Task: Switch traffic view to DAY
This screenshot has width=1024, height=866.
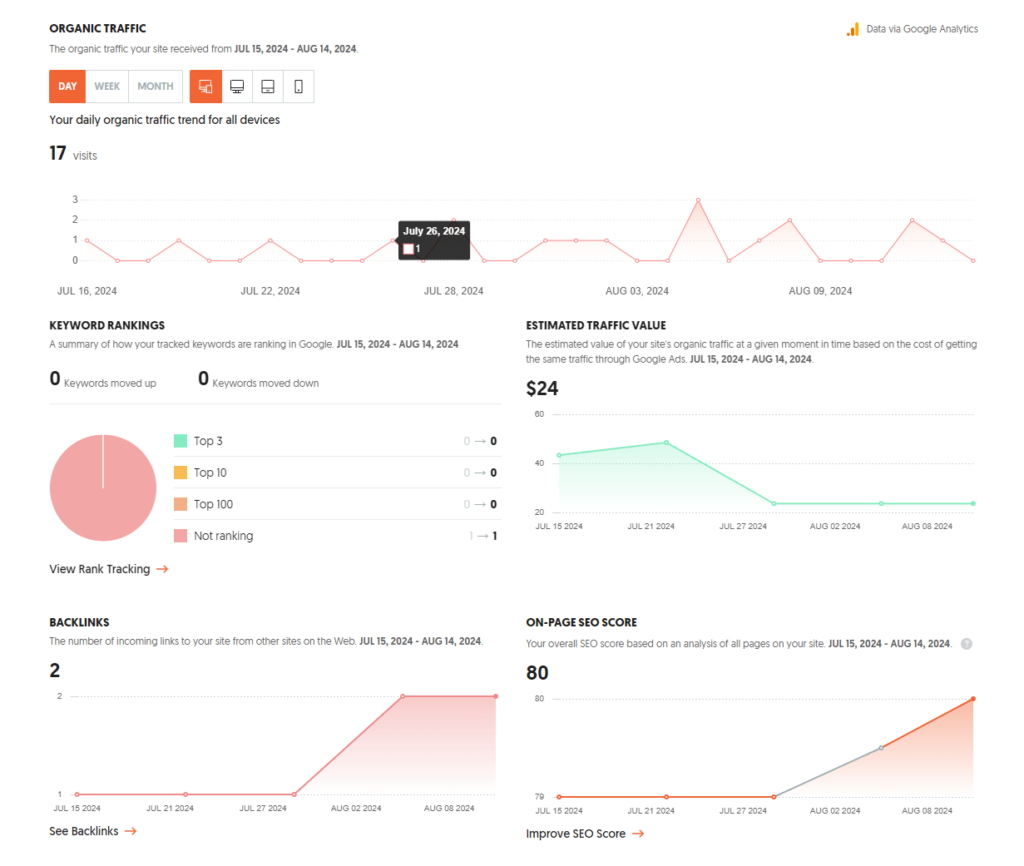Action: pos(67,87)
